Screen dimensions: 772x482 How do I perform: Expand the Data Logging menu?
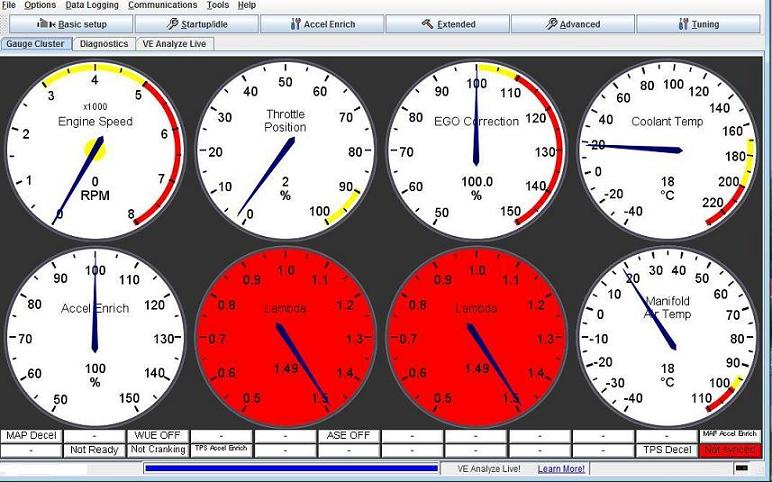click(92, 5)
